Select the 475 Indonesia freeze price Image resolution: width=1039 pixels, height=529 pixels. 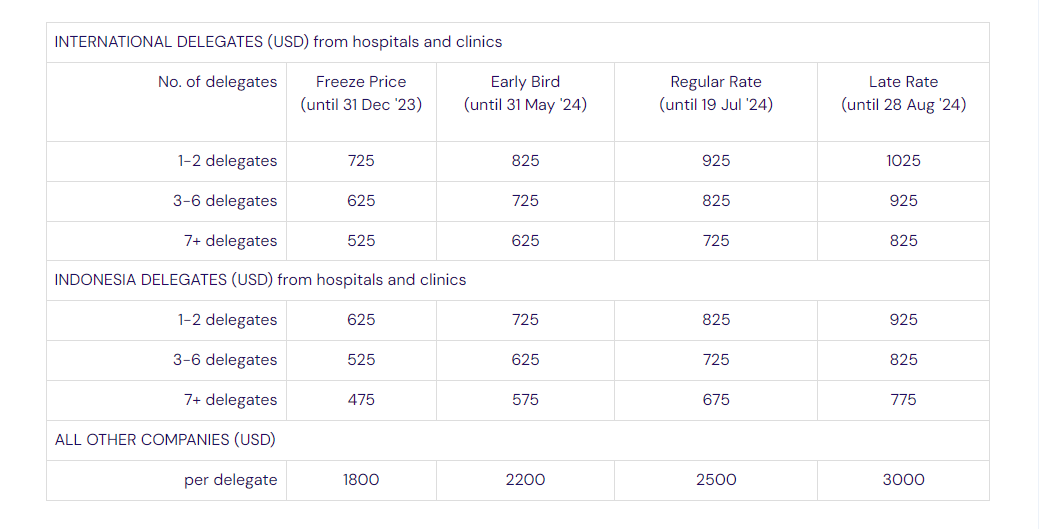(x=361, y=400)
